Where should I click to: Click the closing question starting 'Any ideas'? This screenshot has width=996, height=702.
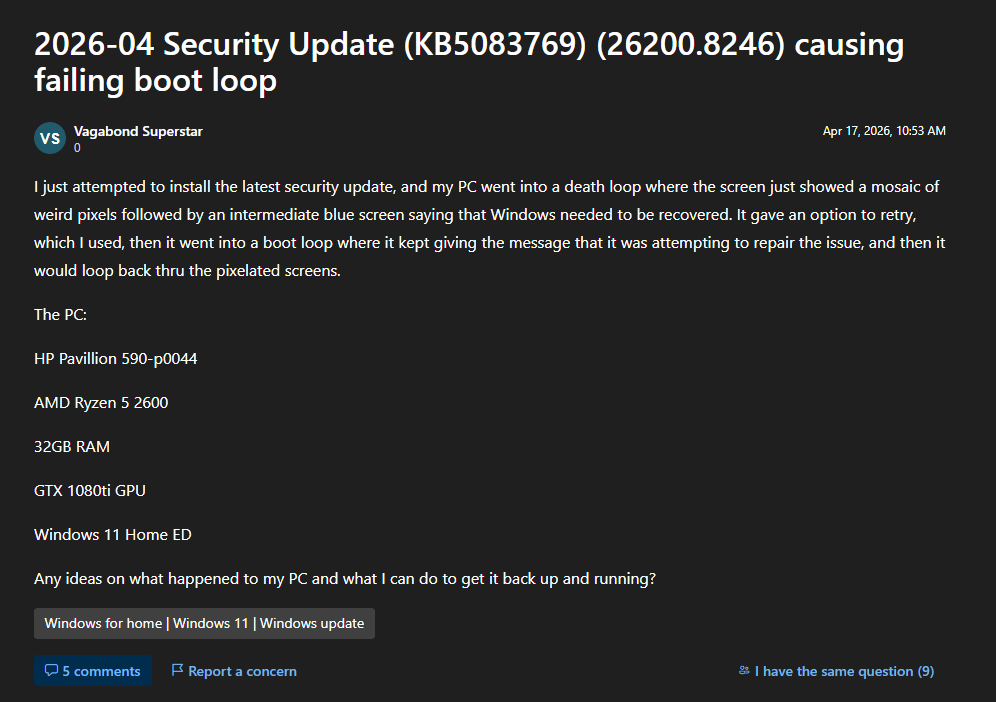tap(344, 578)
